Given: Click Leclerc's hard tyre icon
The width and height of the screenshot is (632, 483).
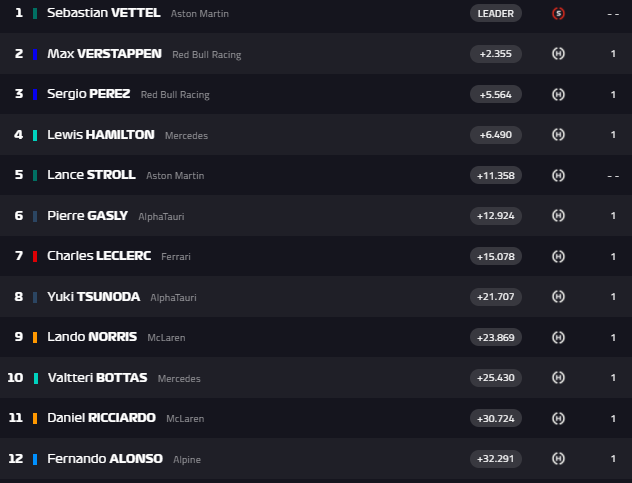Looking at the screenshot, I should [558, 256].
